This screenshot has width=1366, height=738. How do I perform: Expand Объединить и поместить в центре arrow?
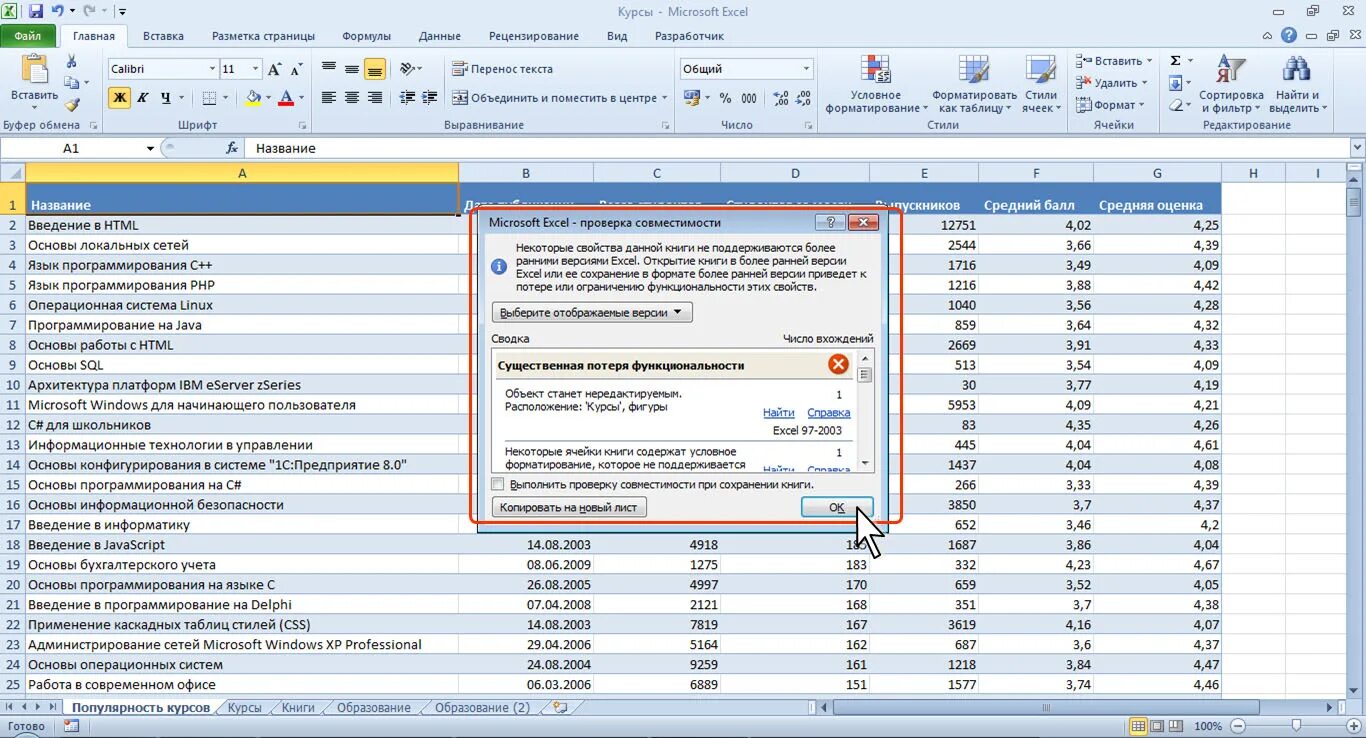(664, 98)
